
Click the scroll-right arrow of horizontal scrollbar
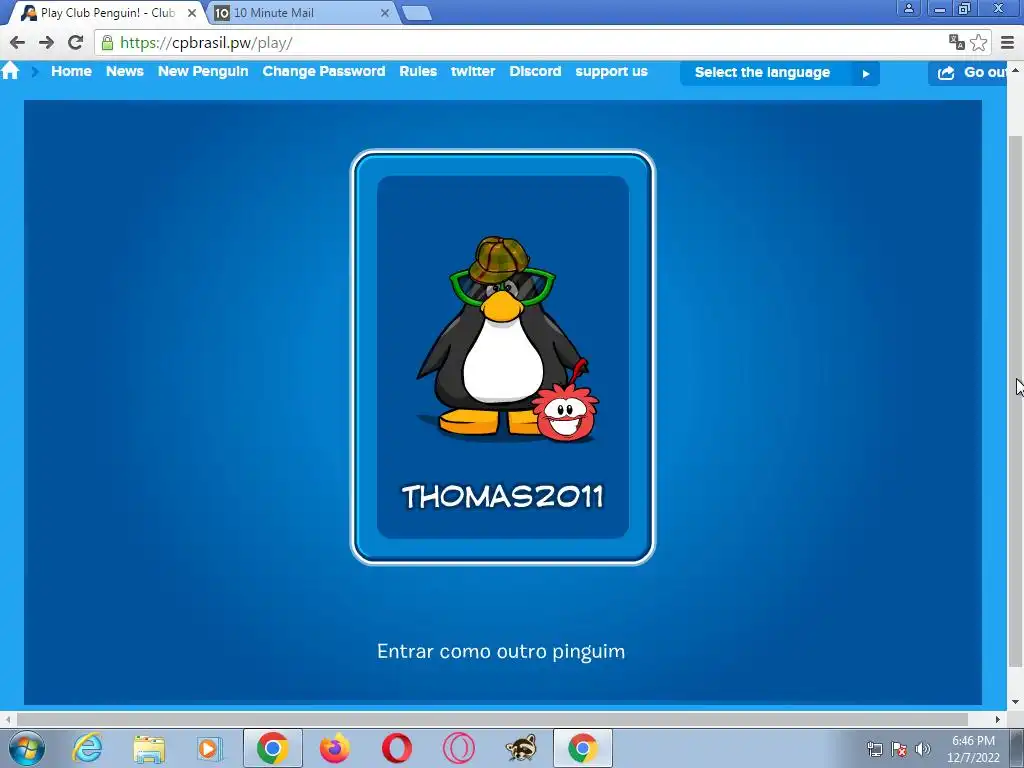click(997, 719)
